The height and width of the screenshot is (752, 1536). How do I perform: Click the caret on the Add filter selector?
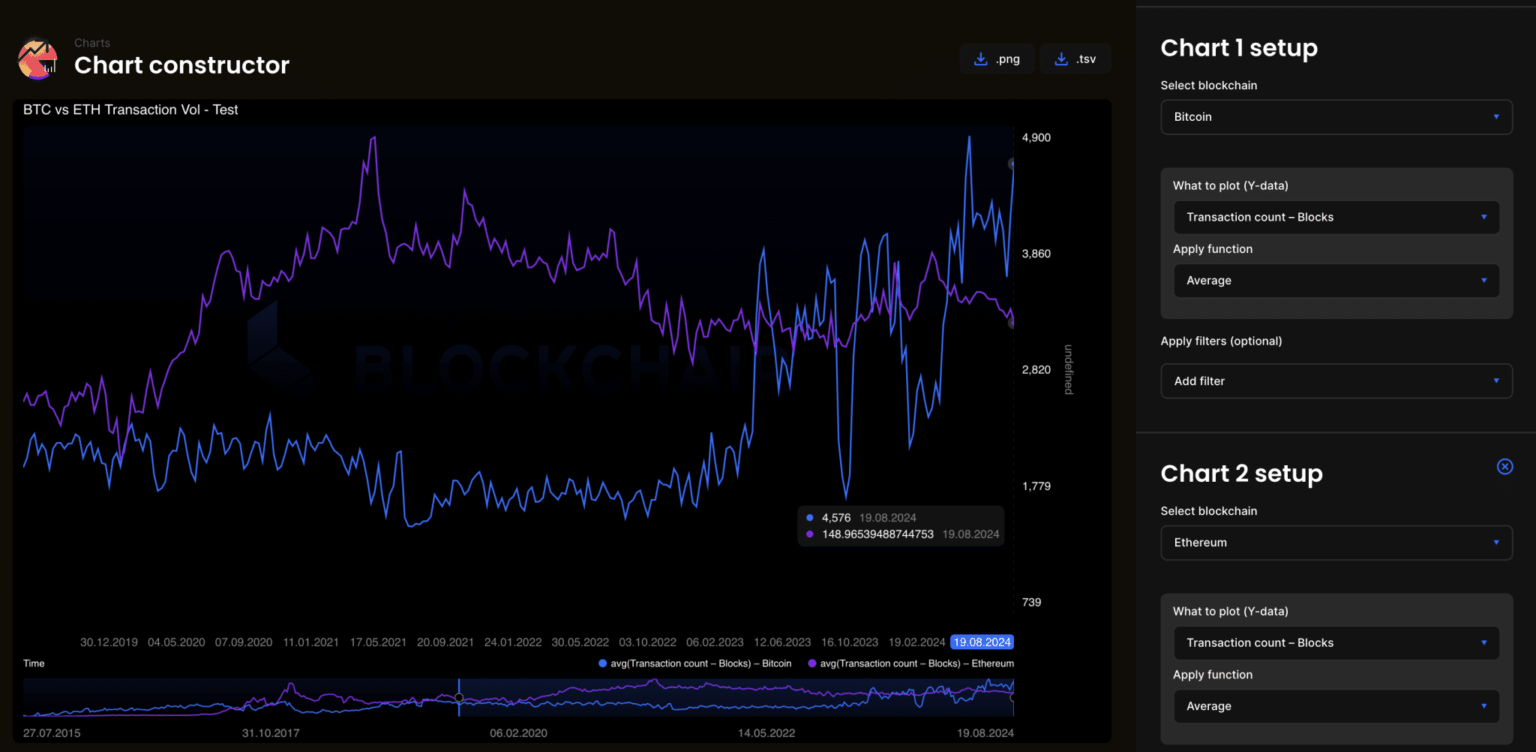point(1498,381)
